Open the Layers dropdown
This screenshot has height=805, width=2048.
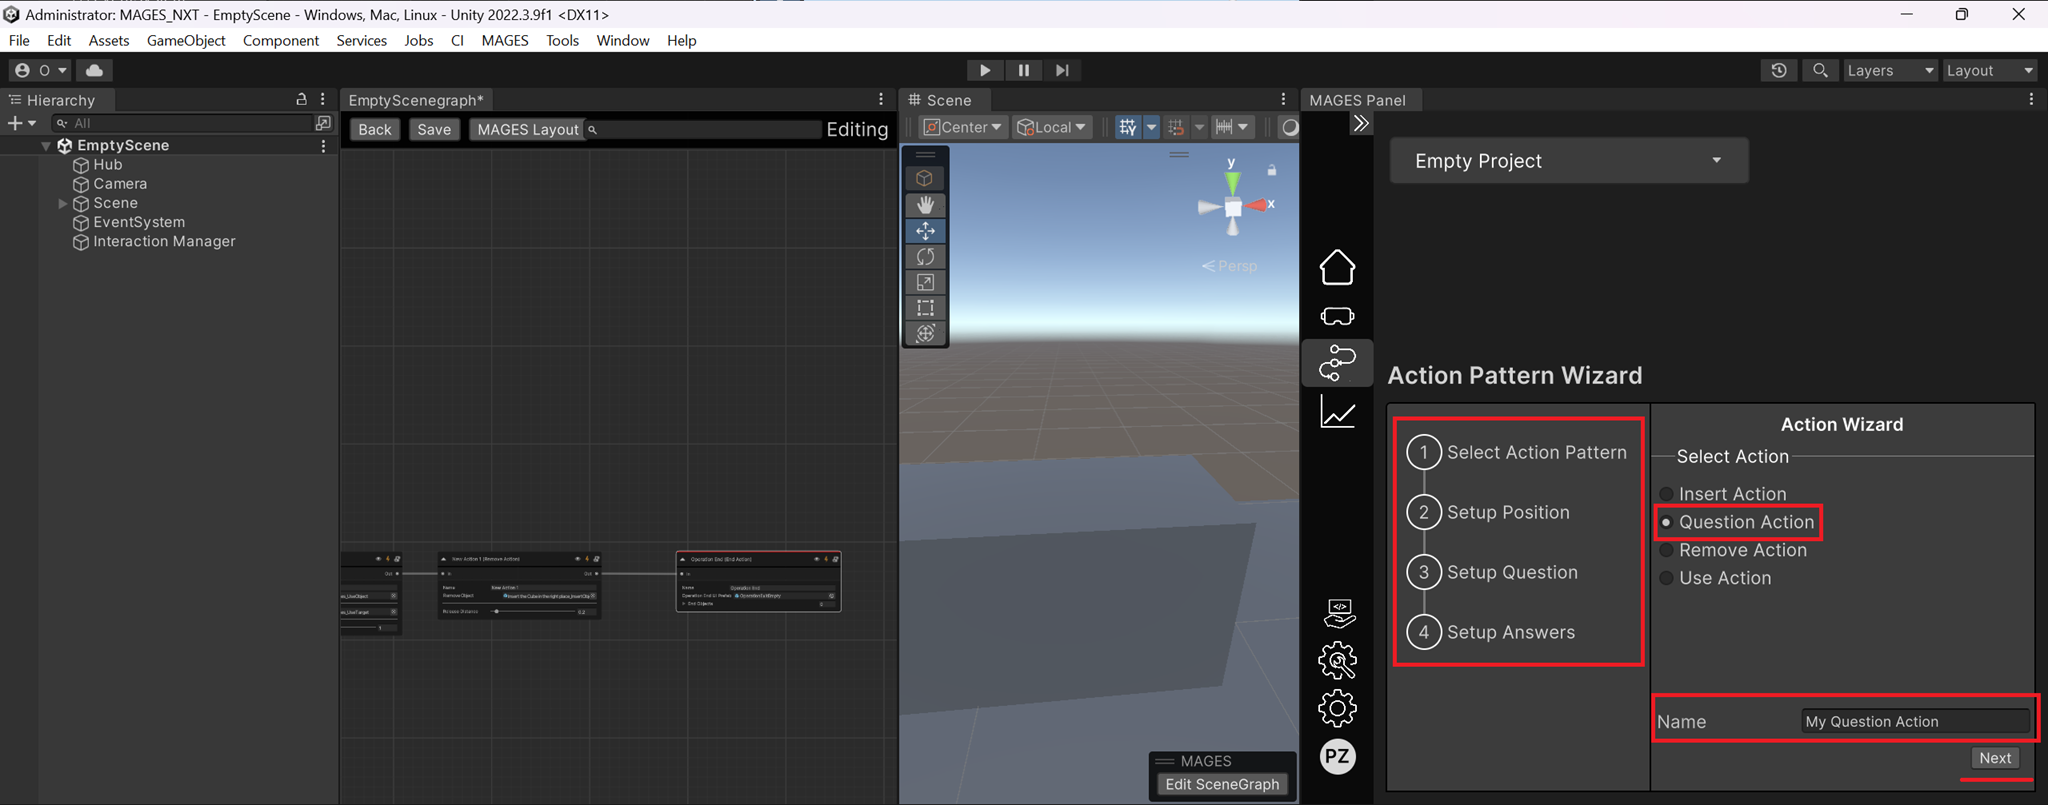coord(1889,70)
